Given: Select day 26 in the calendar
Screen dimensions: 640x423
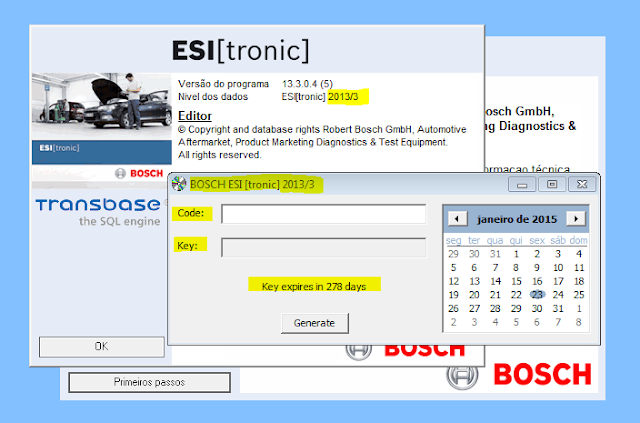Looking at the screenshot, I should click(453, 308).
